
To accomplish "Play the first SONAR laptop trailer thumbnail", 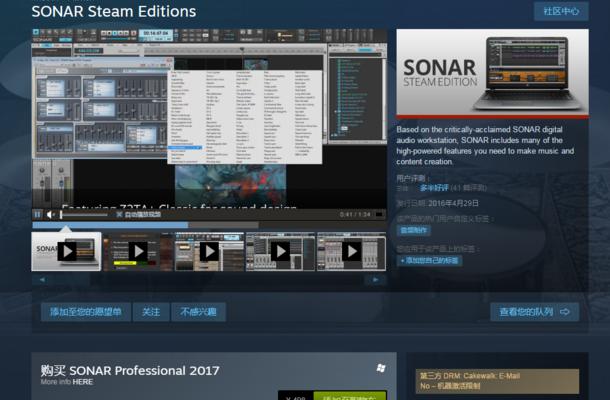I will (66, 251).
